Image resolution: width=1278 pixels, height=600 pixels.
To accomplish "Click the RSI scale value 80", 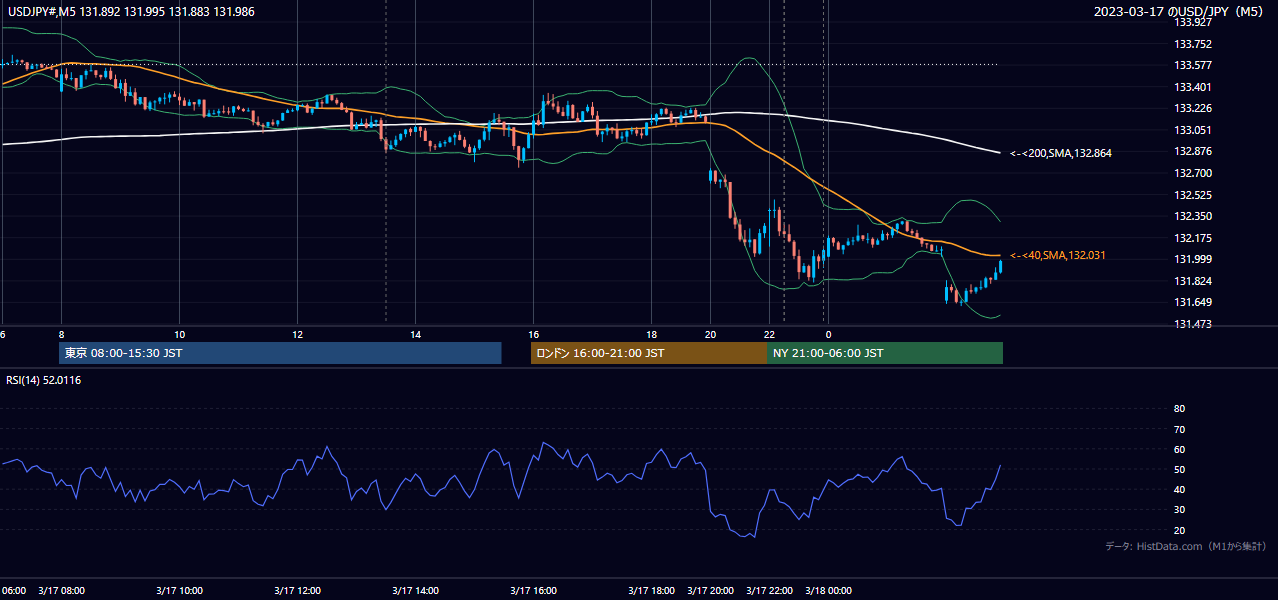I will click(x=1180, y=409).
